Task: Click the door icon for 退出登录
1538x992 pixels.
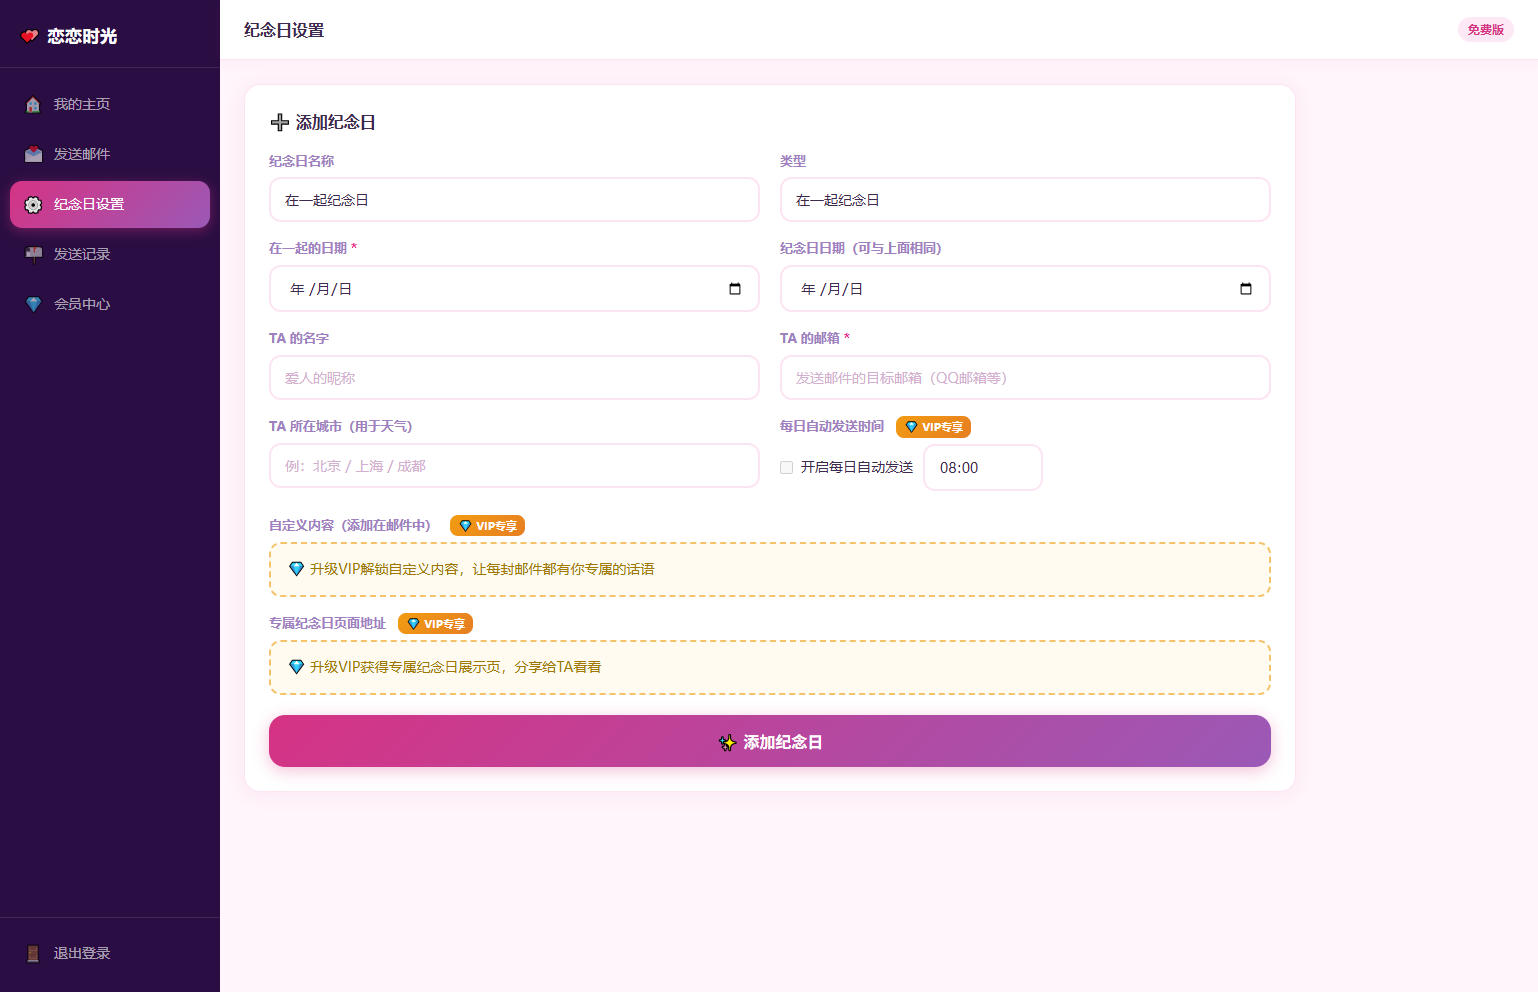Action: 33,953
